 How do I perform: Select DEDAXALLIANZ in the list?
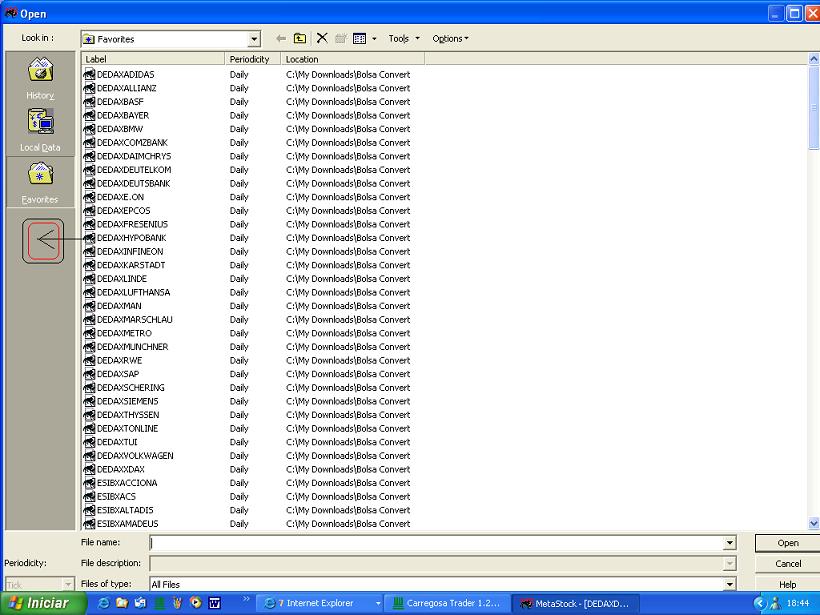tap(127, 88)
